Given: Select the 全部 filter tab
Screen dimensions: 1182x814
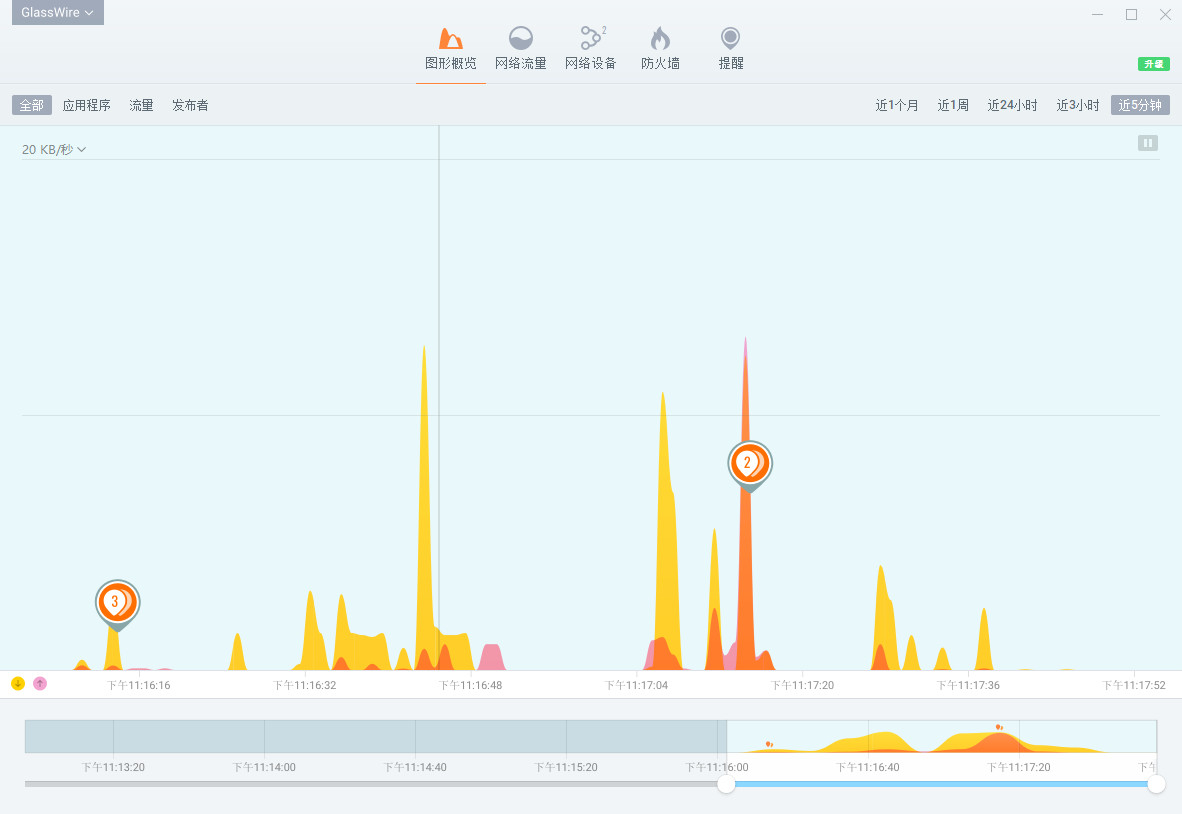Looking at the screenshot, I should coord(32,106).
